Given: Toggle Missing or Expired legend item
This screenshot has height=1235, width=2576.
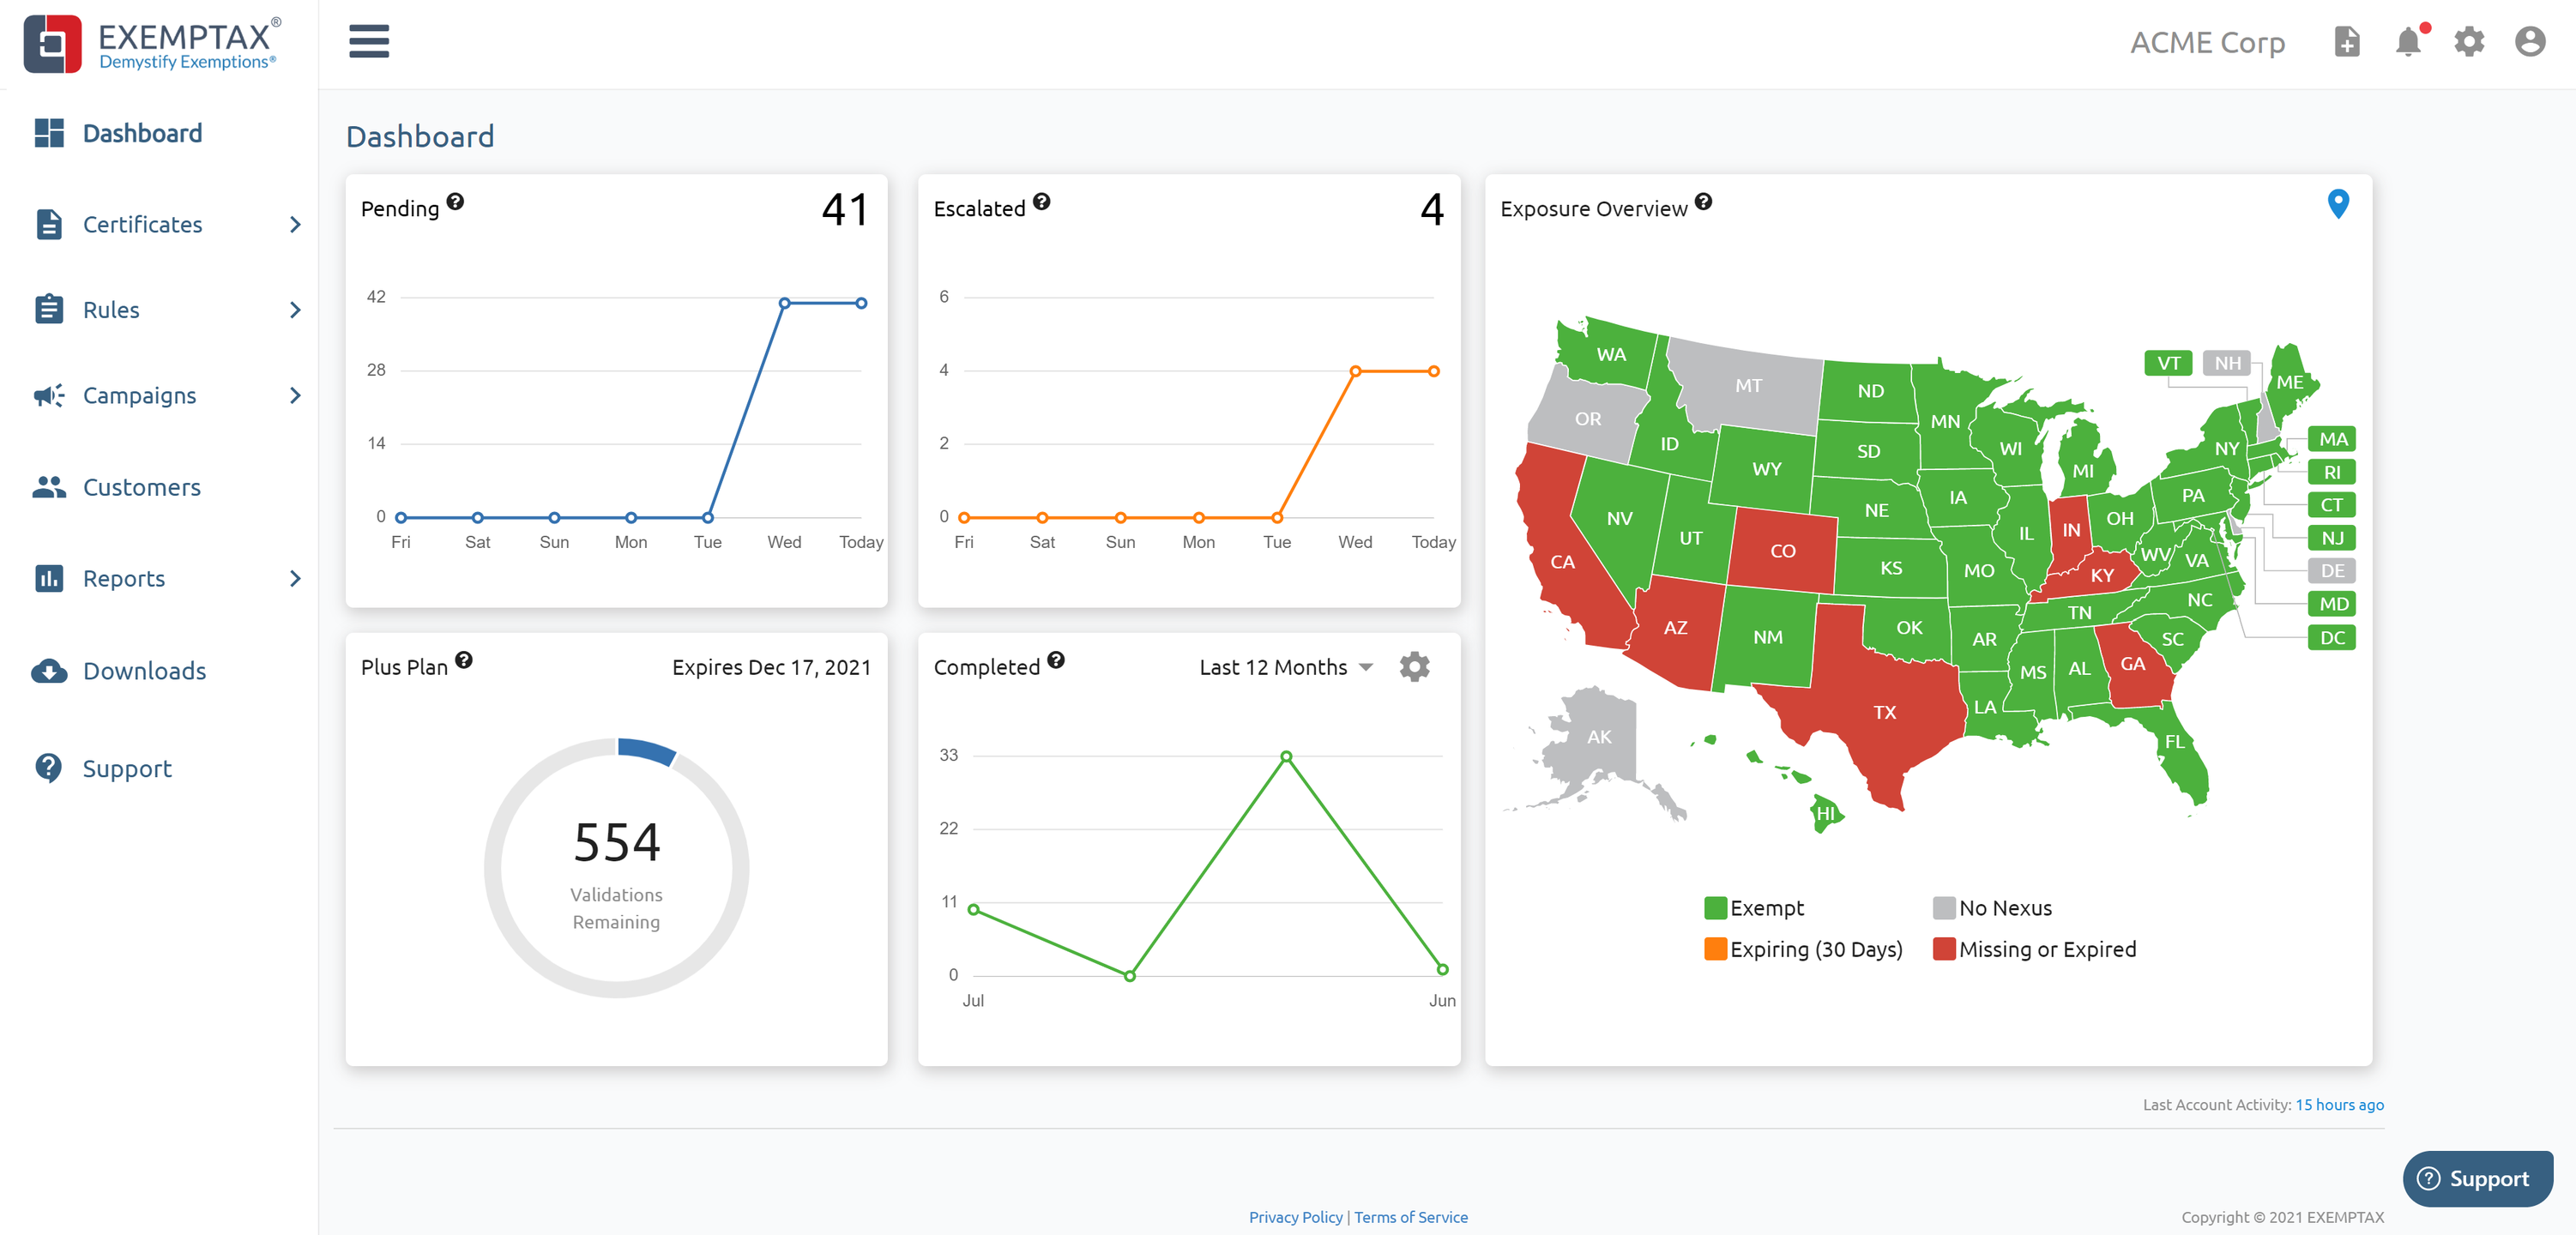Looking at the screenshot, I should 2035,949.
